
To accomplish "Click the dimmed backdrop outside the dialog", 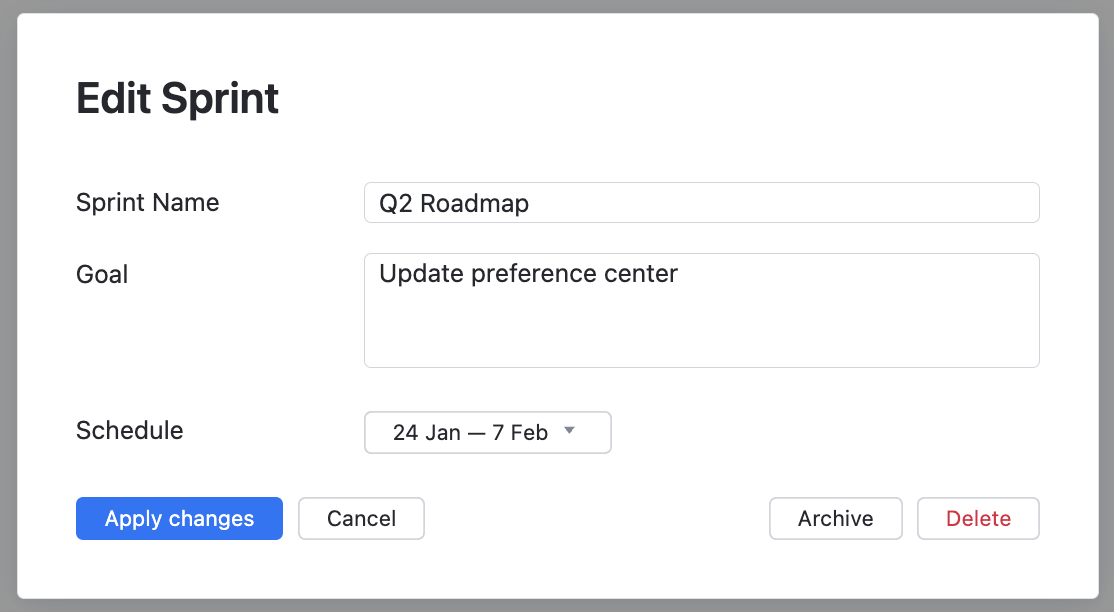I will [x=1104, y=300].
